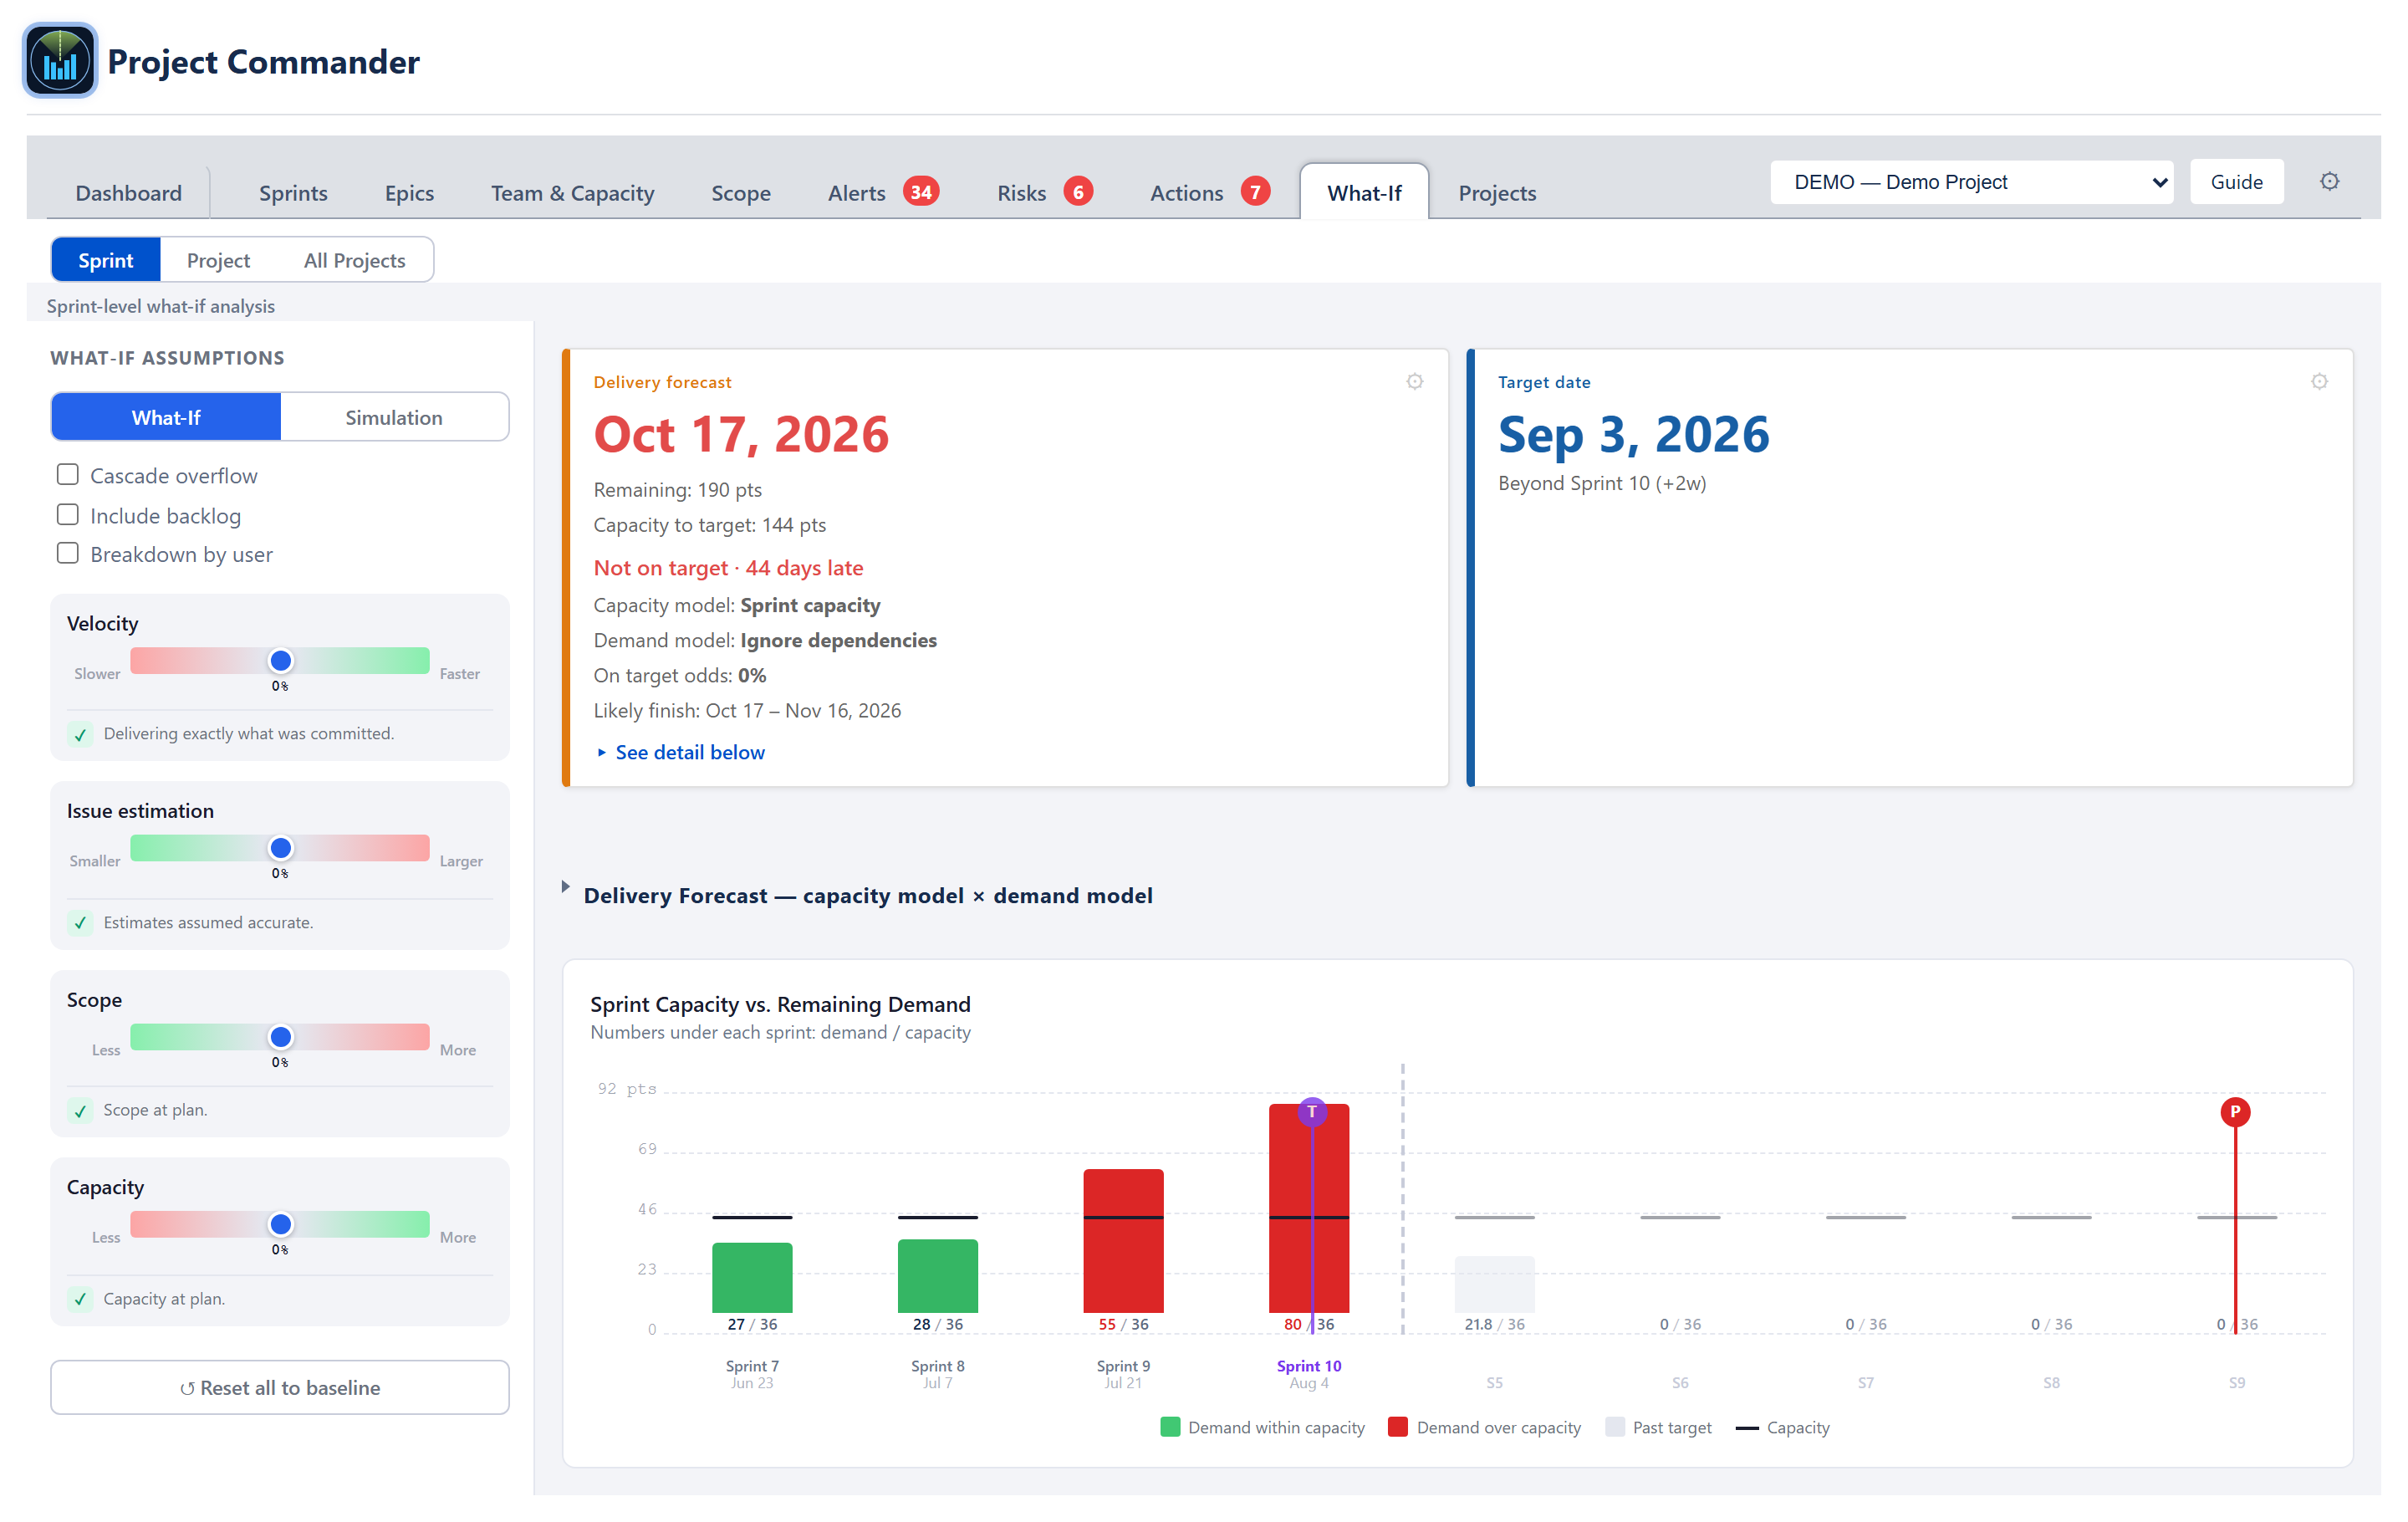The image size is (2408, 1522).
Task: Click the "55 / 36" value under Sprint 9
Action: point(1123,1324)
